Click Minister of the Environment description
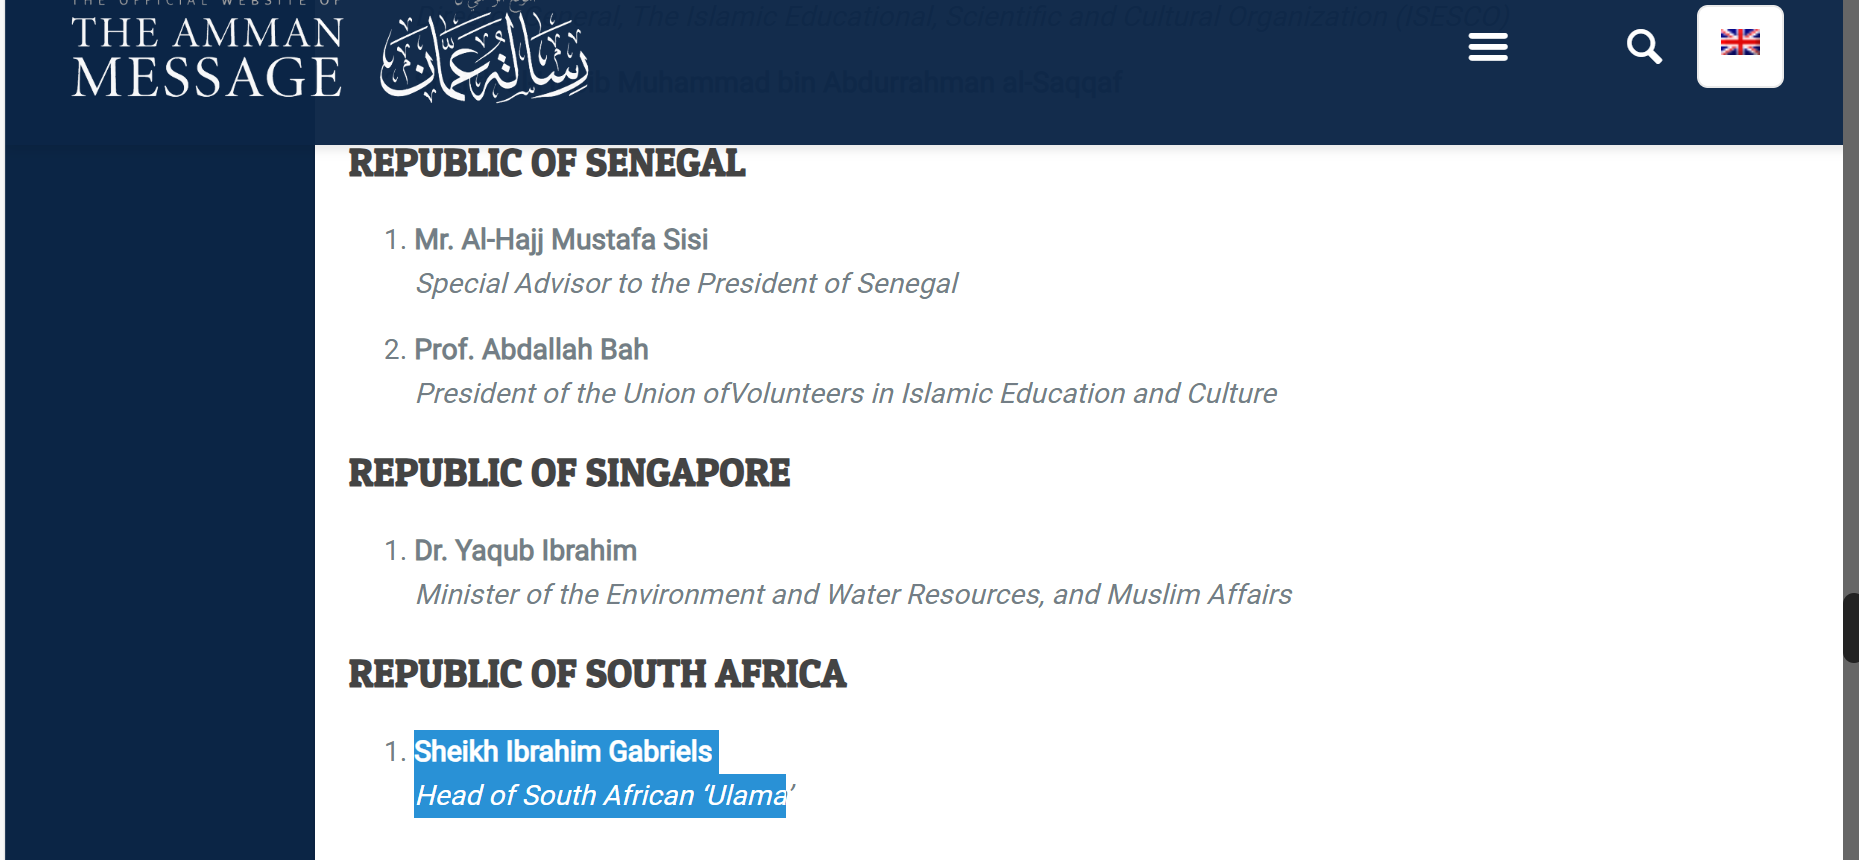 pos(854,595)
